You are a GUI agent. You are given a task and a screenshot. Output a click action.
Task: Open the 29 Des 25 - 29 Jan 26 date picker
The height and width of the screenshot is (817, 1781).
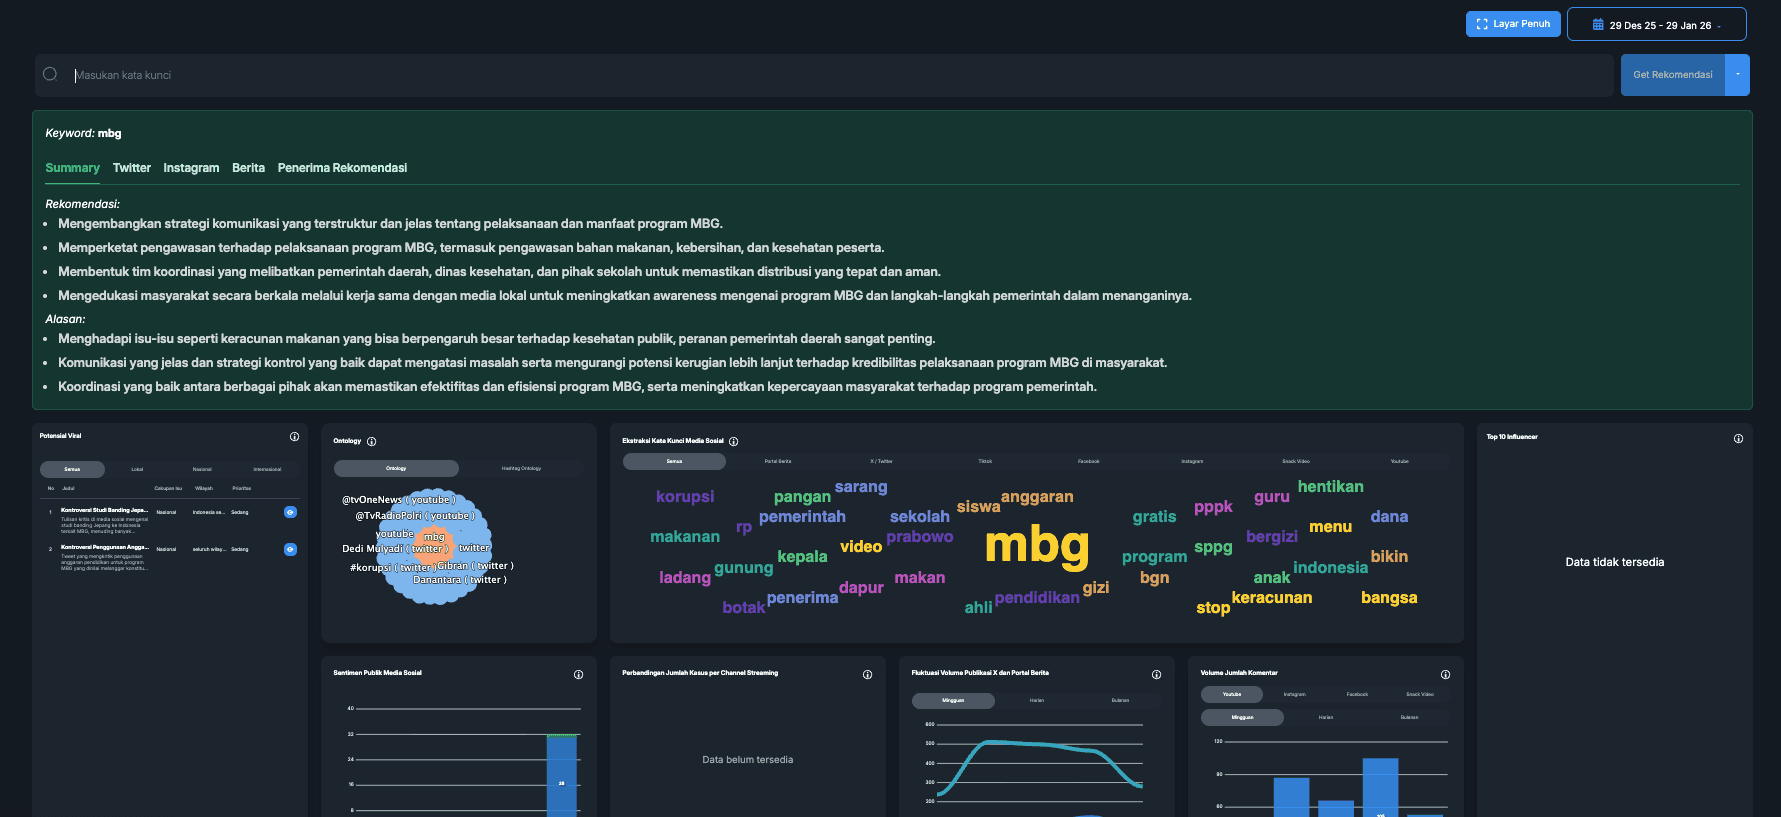[x=1657, y=24]
